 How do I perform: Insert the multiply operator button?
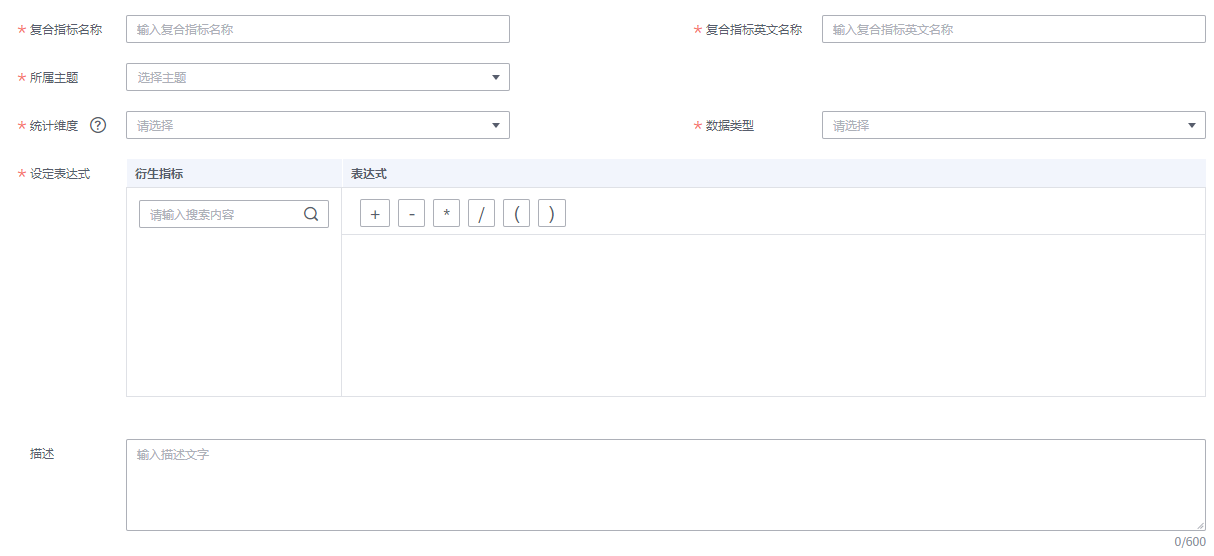pyautogui.click(x=446, y=214)
